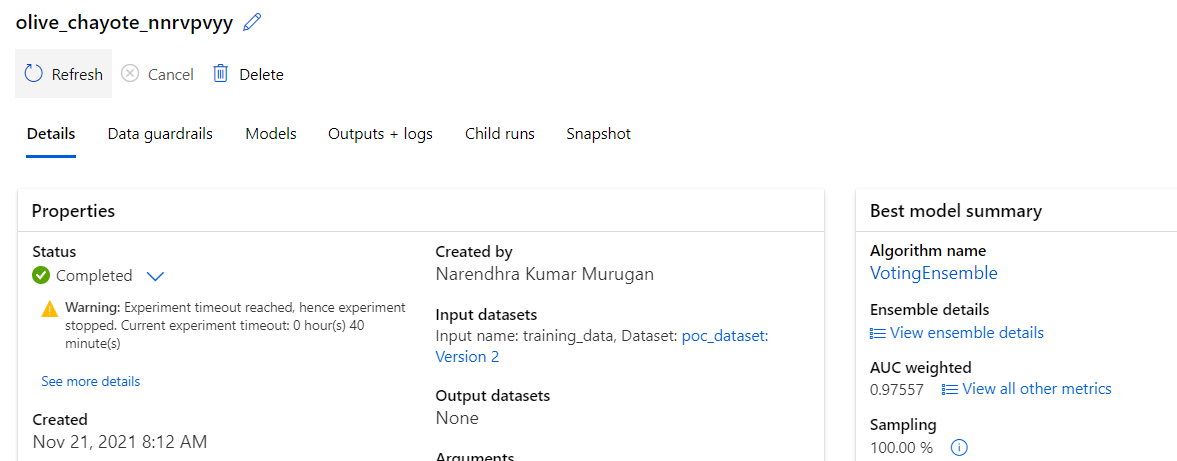Click the info icon next to Sampling
Image resolution: width=1177 pixels, height=461 pixels.
coord(959,447)
